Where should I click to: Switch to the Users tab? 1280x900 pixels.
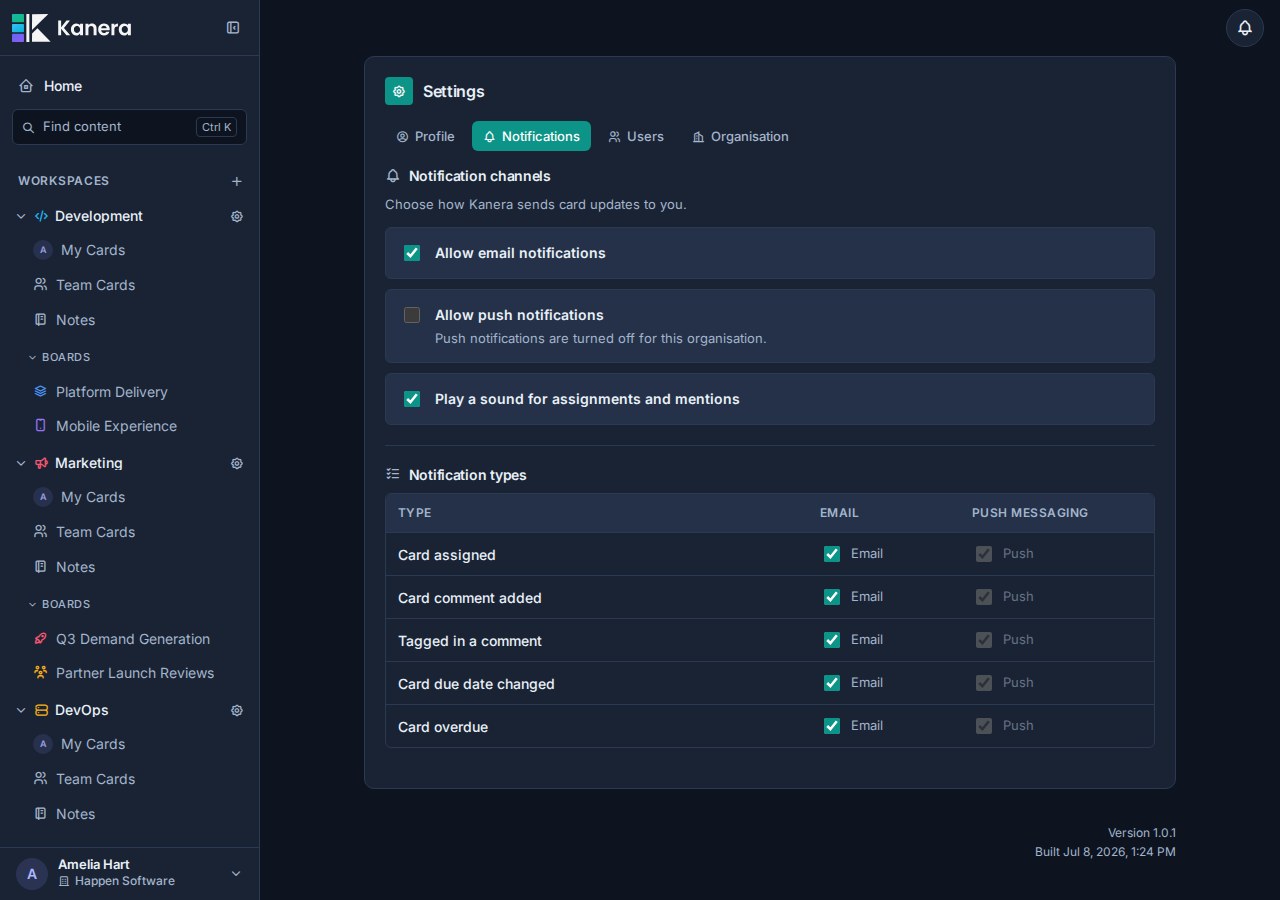pos(636,136)
